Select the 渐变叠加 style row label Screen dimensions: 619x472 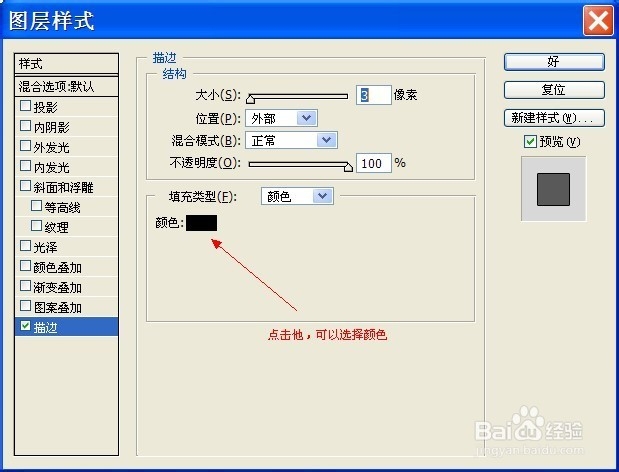pos(57,287)
